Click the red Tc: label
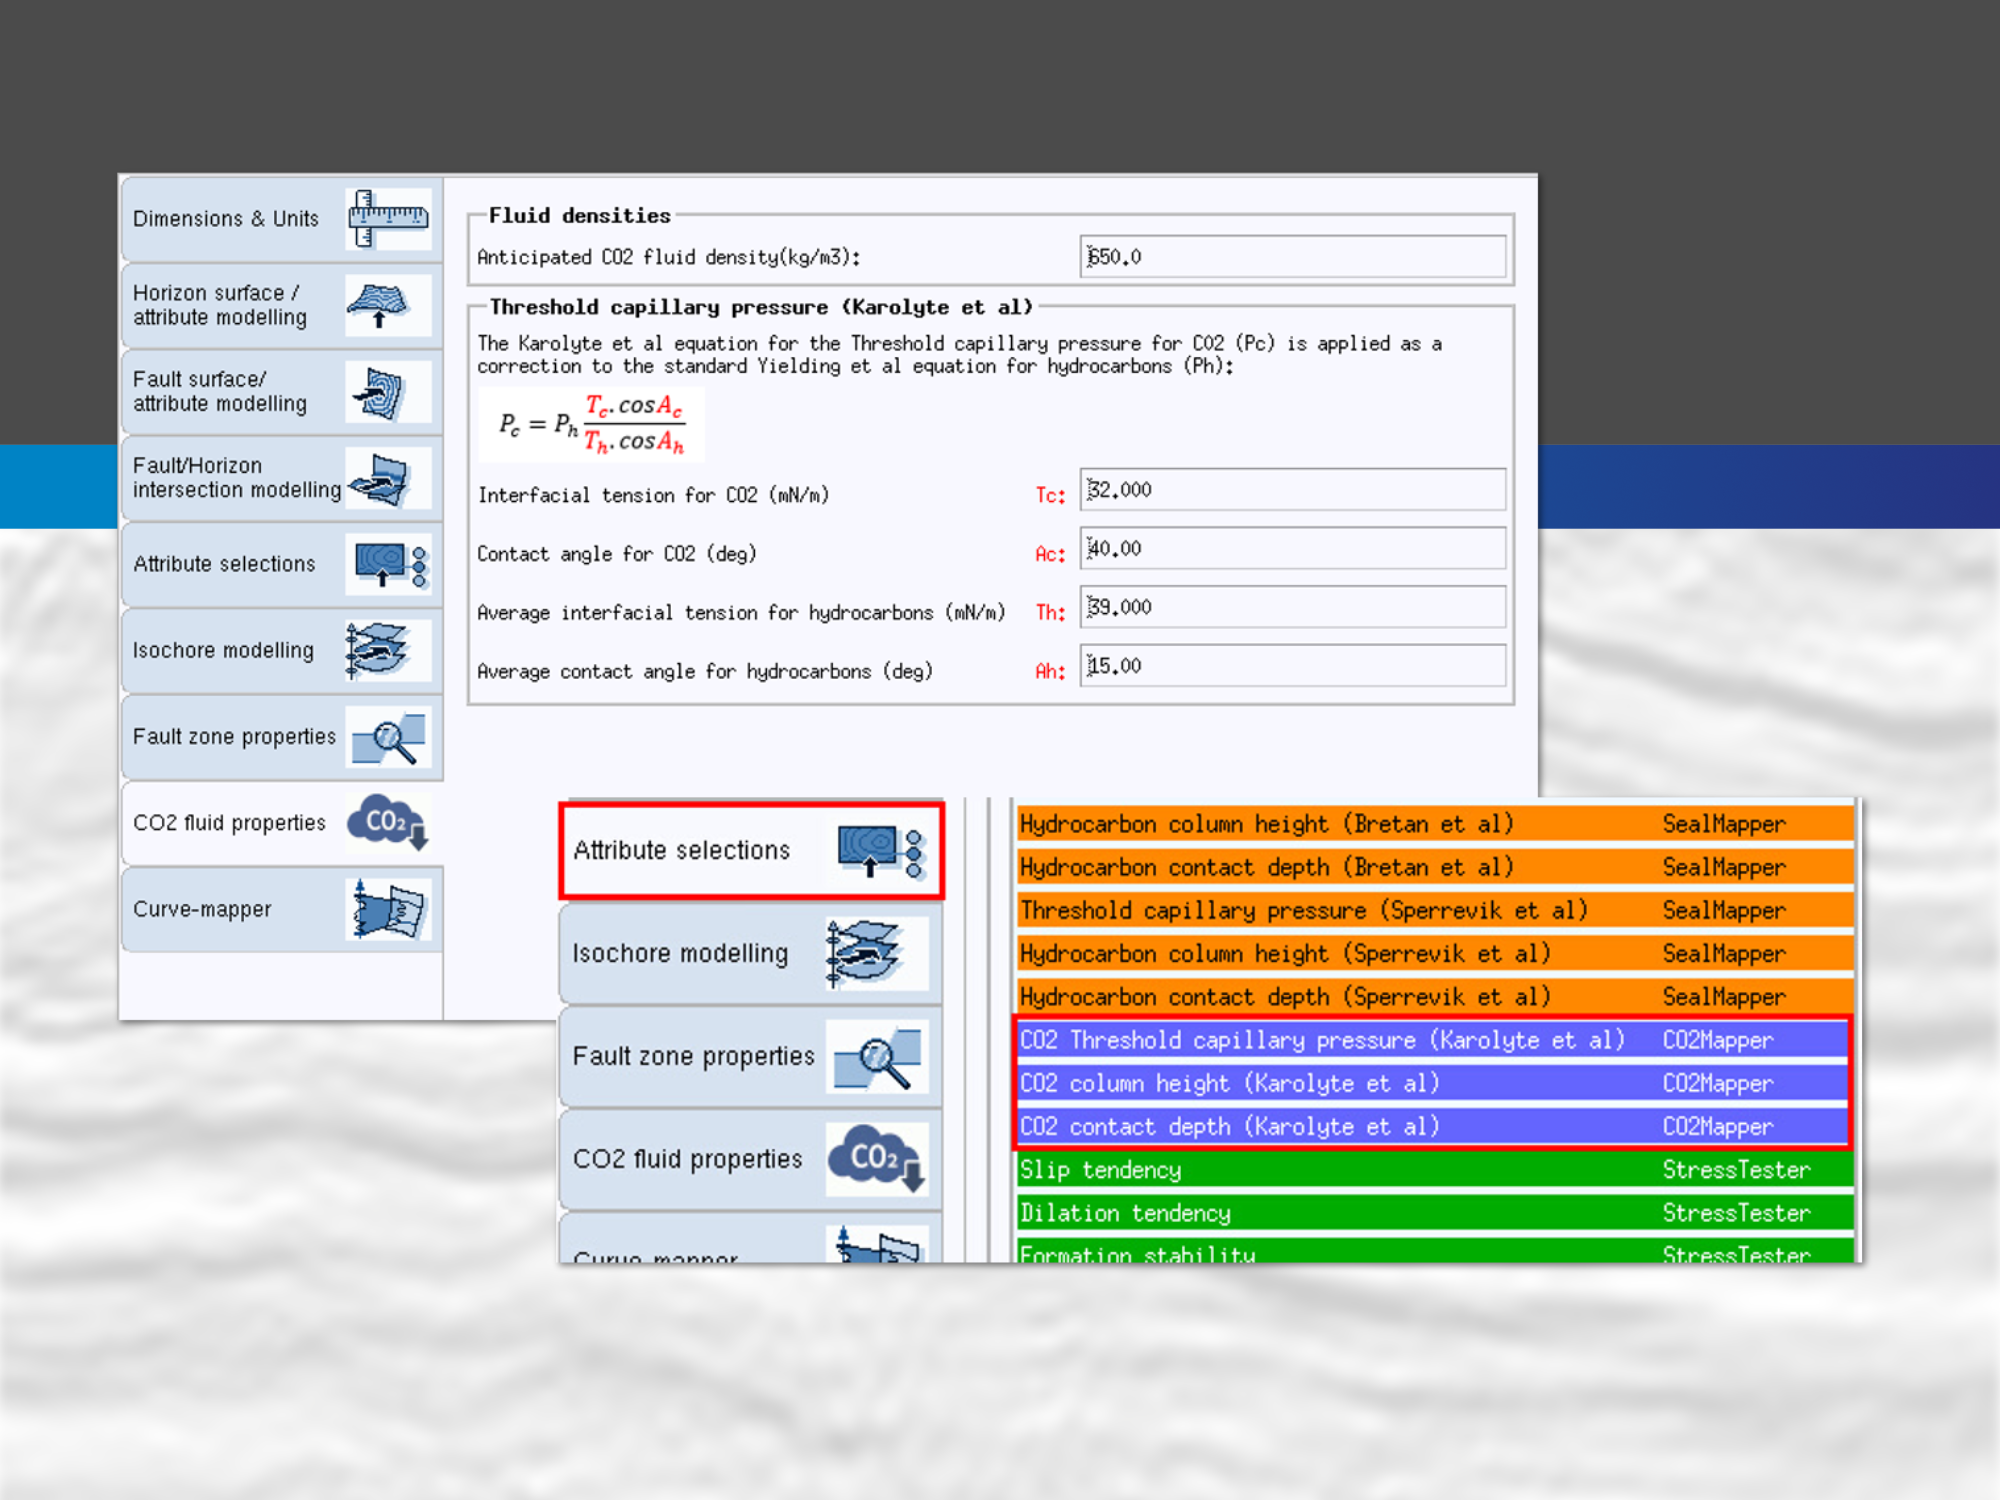The width and height of the screenshot is (2000, 1500). click(x=1050, y=495)
